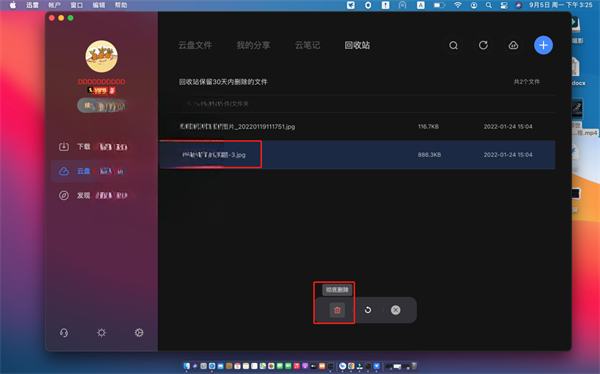This screenshot has height=374, width=600.
Task: Click date of the 886.3KB file
Action: (508, 155)
